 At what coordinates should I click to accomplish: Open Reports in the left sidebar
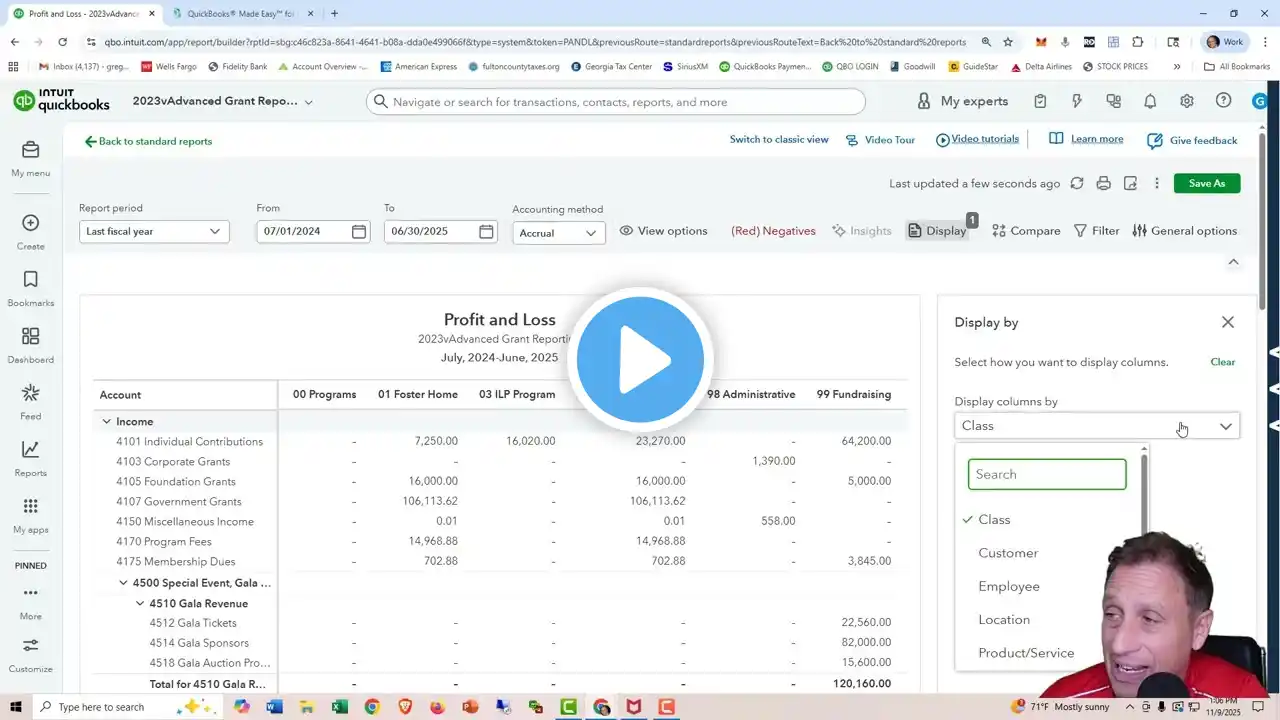tap(30, 458)
